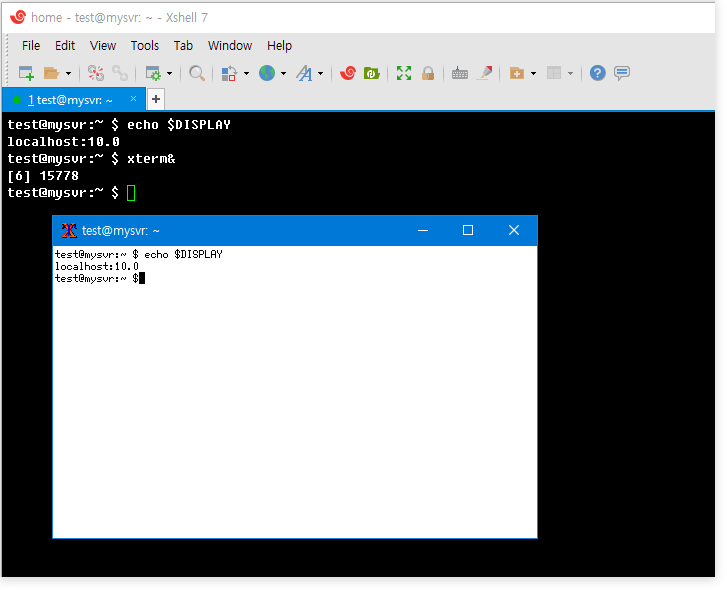Open the Window menu

pos(230,45)
